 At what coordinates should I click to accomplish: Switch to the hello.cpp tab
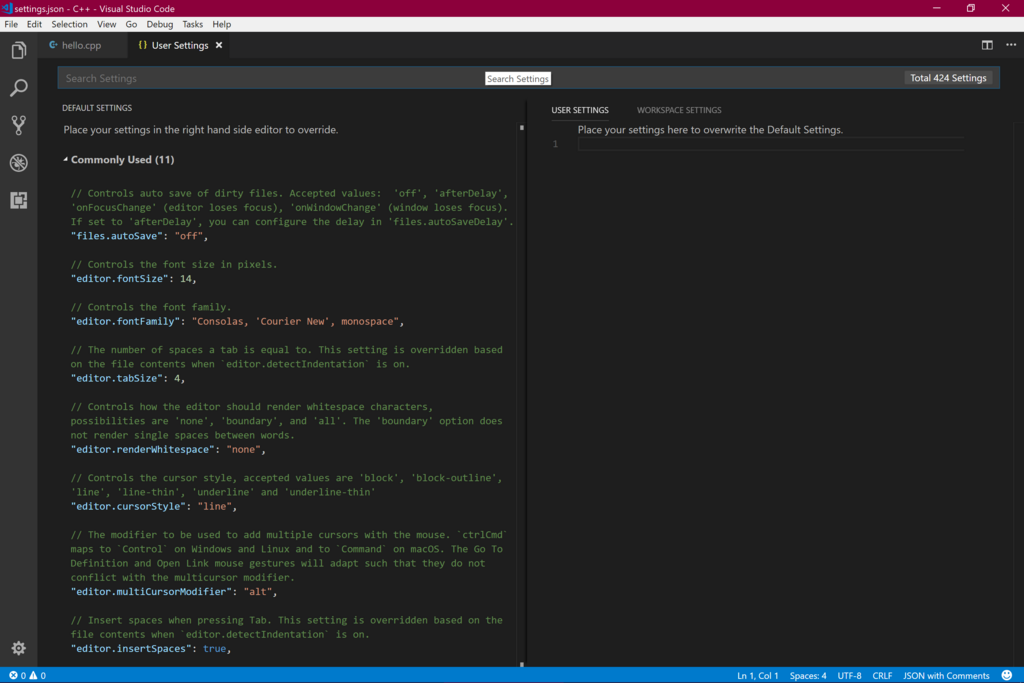[82, 45]
